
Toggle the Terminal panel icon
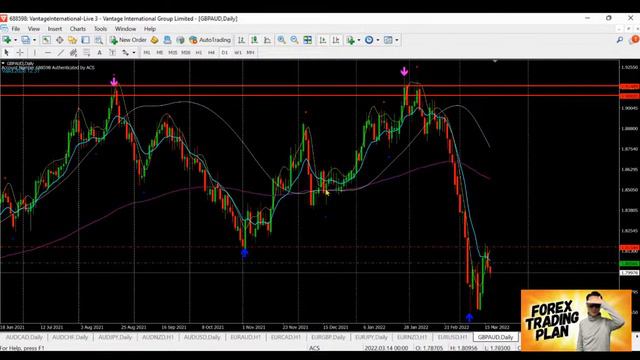pyautogui.click(x=85, y=40)
